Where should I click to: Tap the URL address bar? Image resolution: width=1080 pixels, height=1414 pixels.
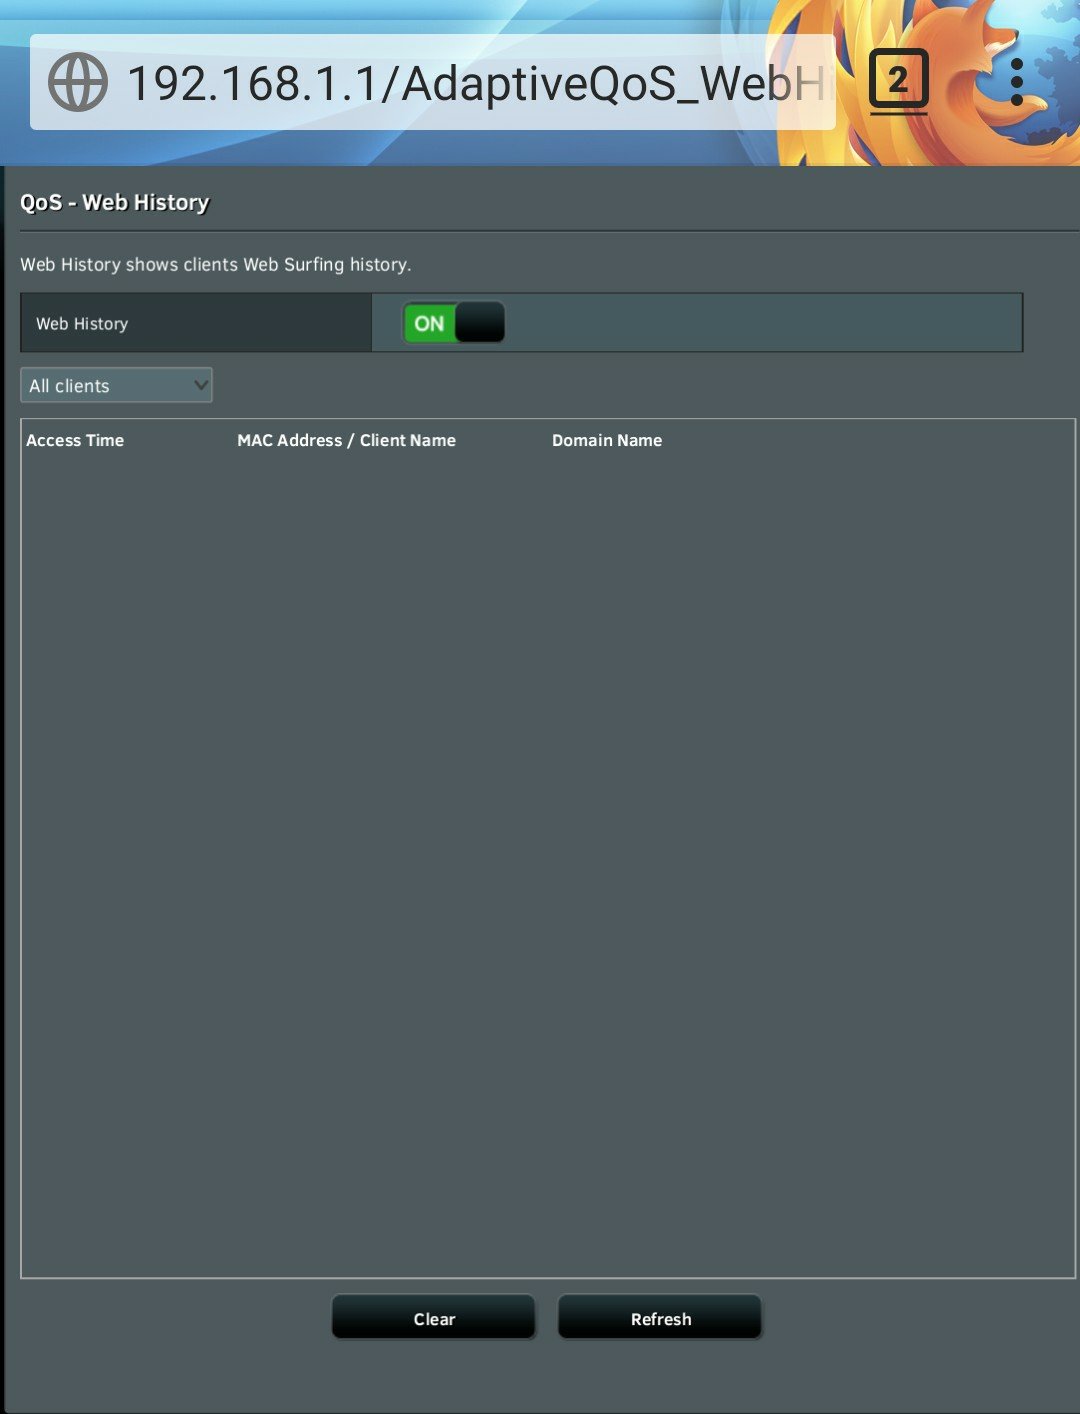(432, 82)
